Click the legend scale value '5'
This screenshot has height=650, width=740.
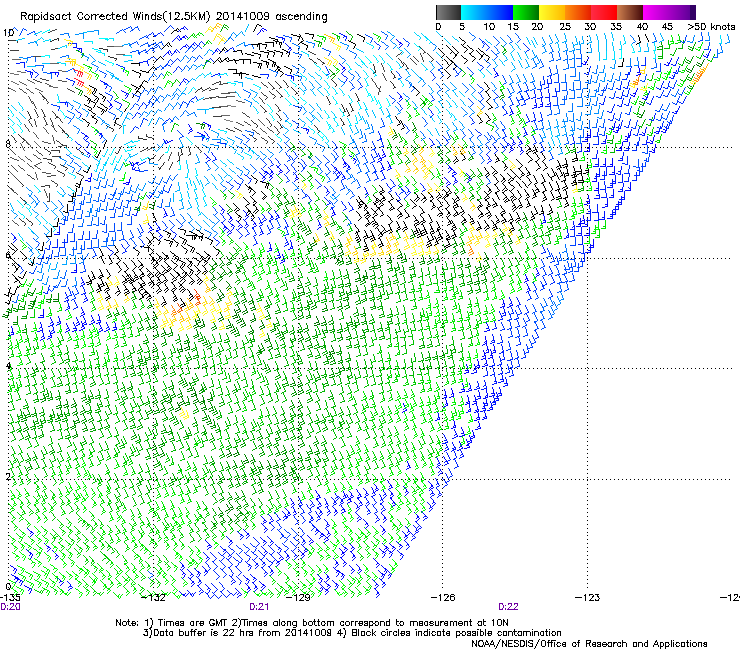point(462,27)
